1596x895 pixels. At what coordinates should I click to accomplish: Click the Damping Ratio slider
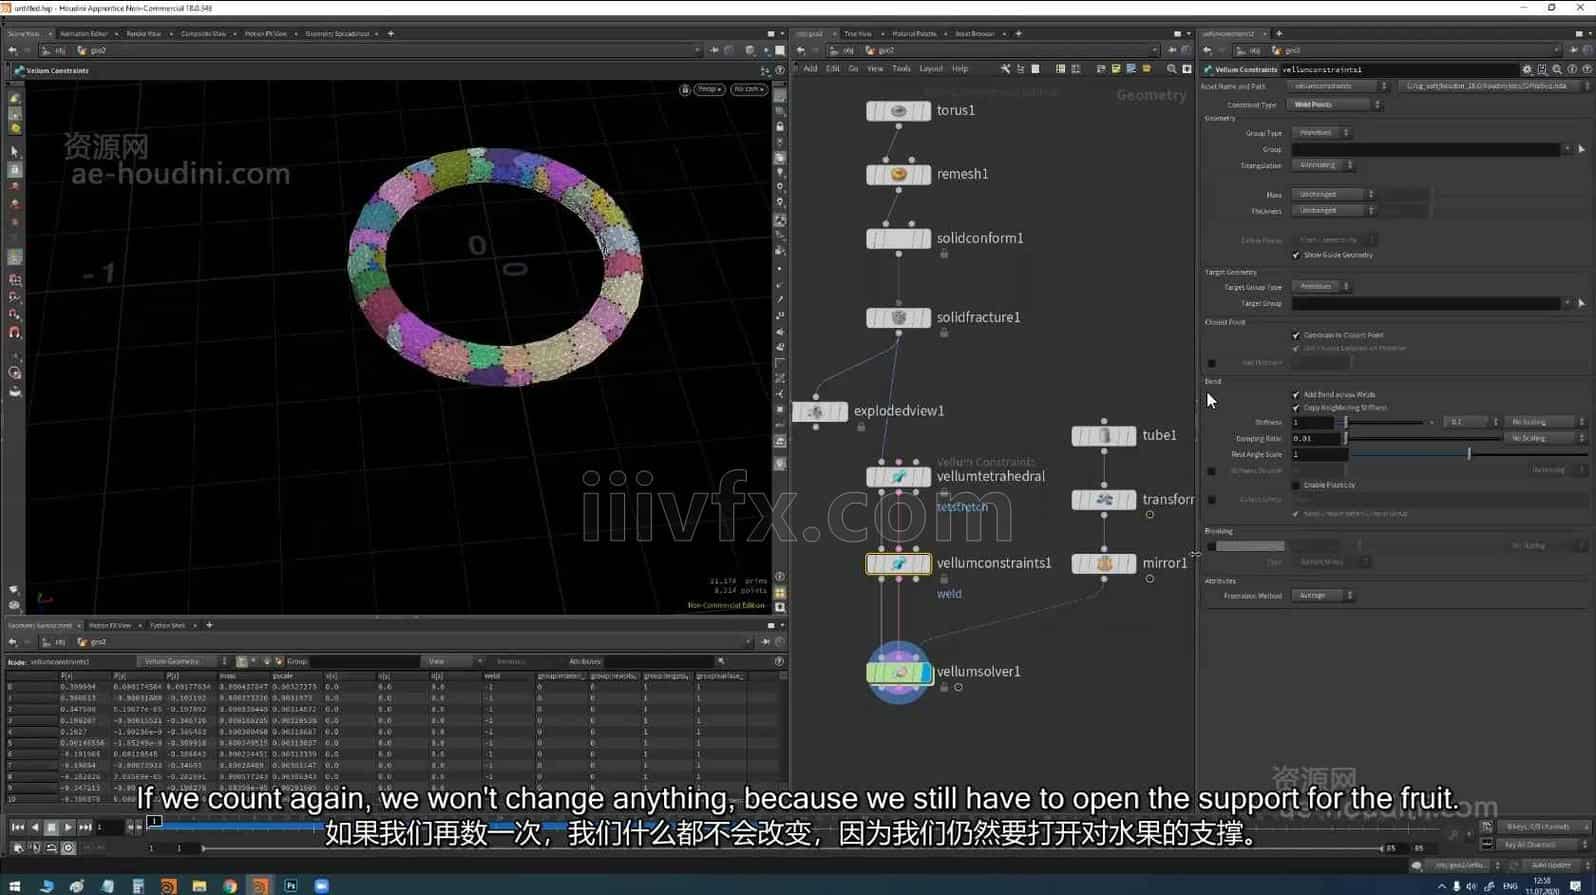(x=1423, y=439)
